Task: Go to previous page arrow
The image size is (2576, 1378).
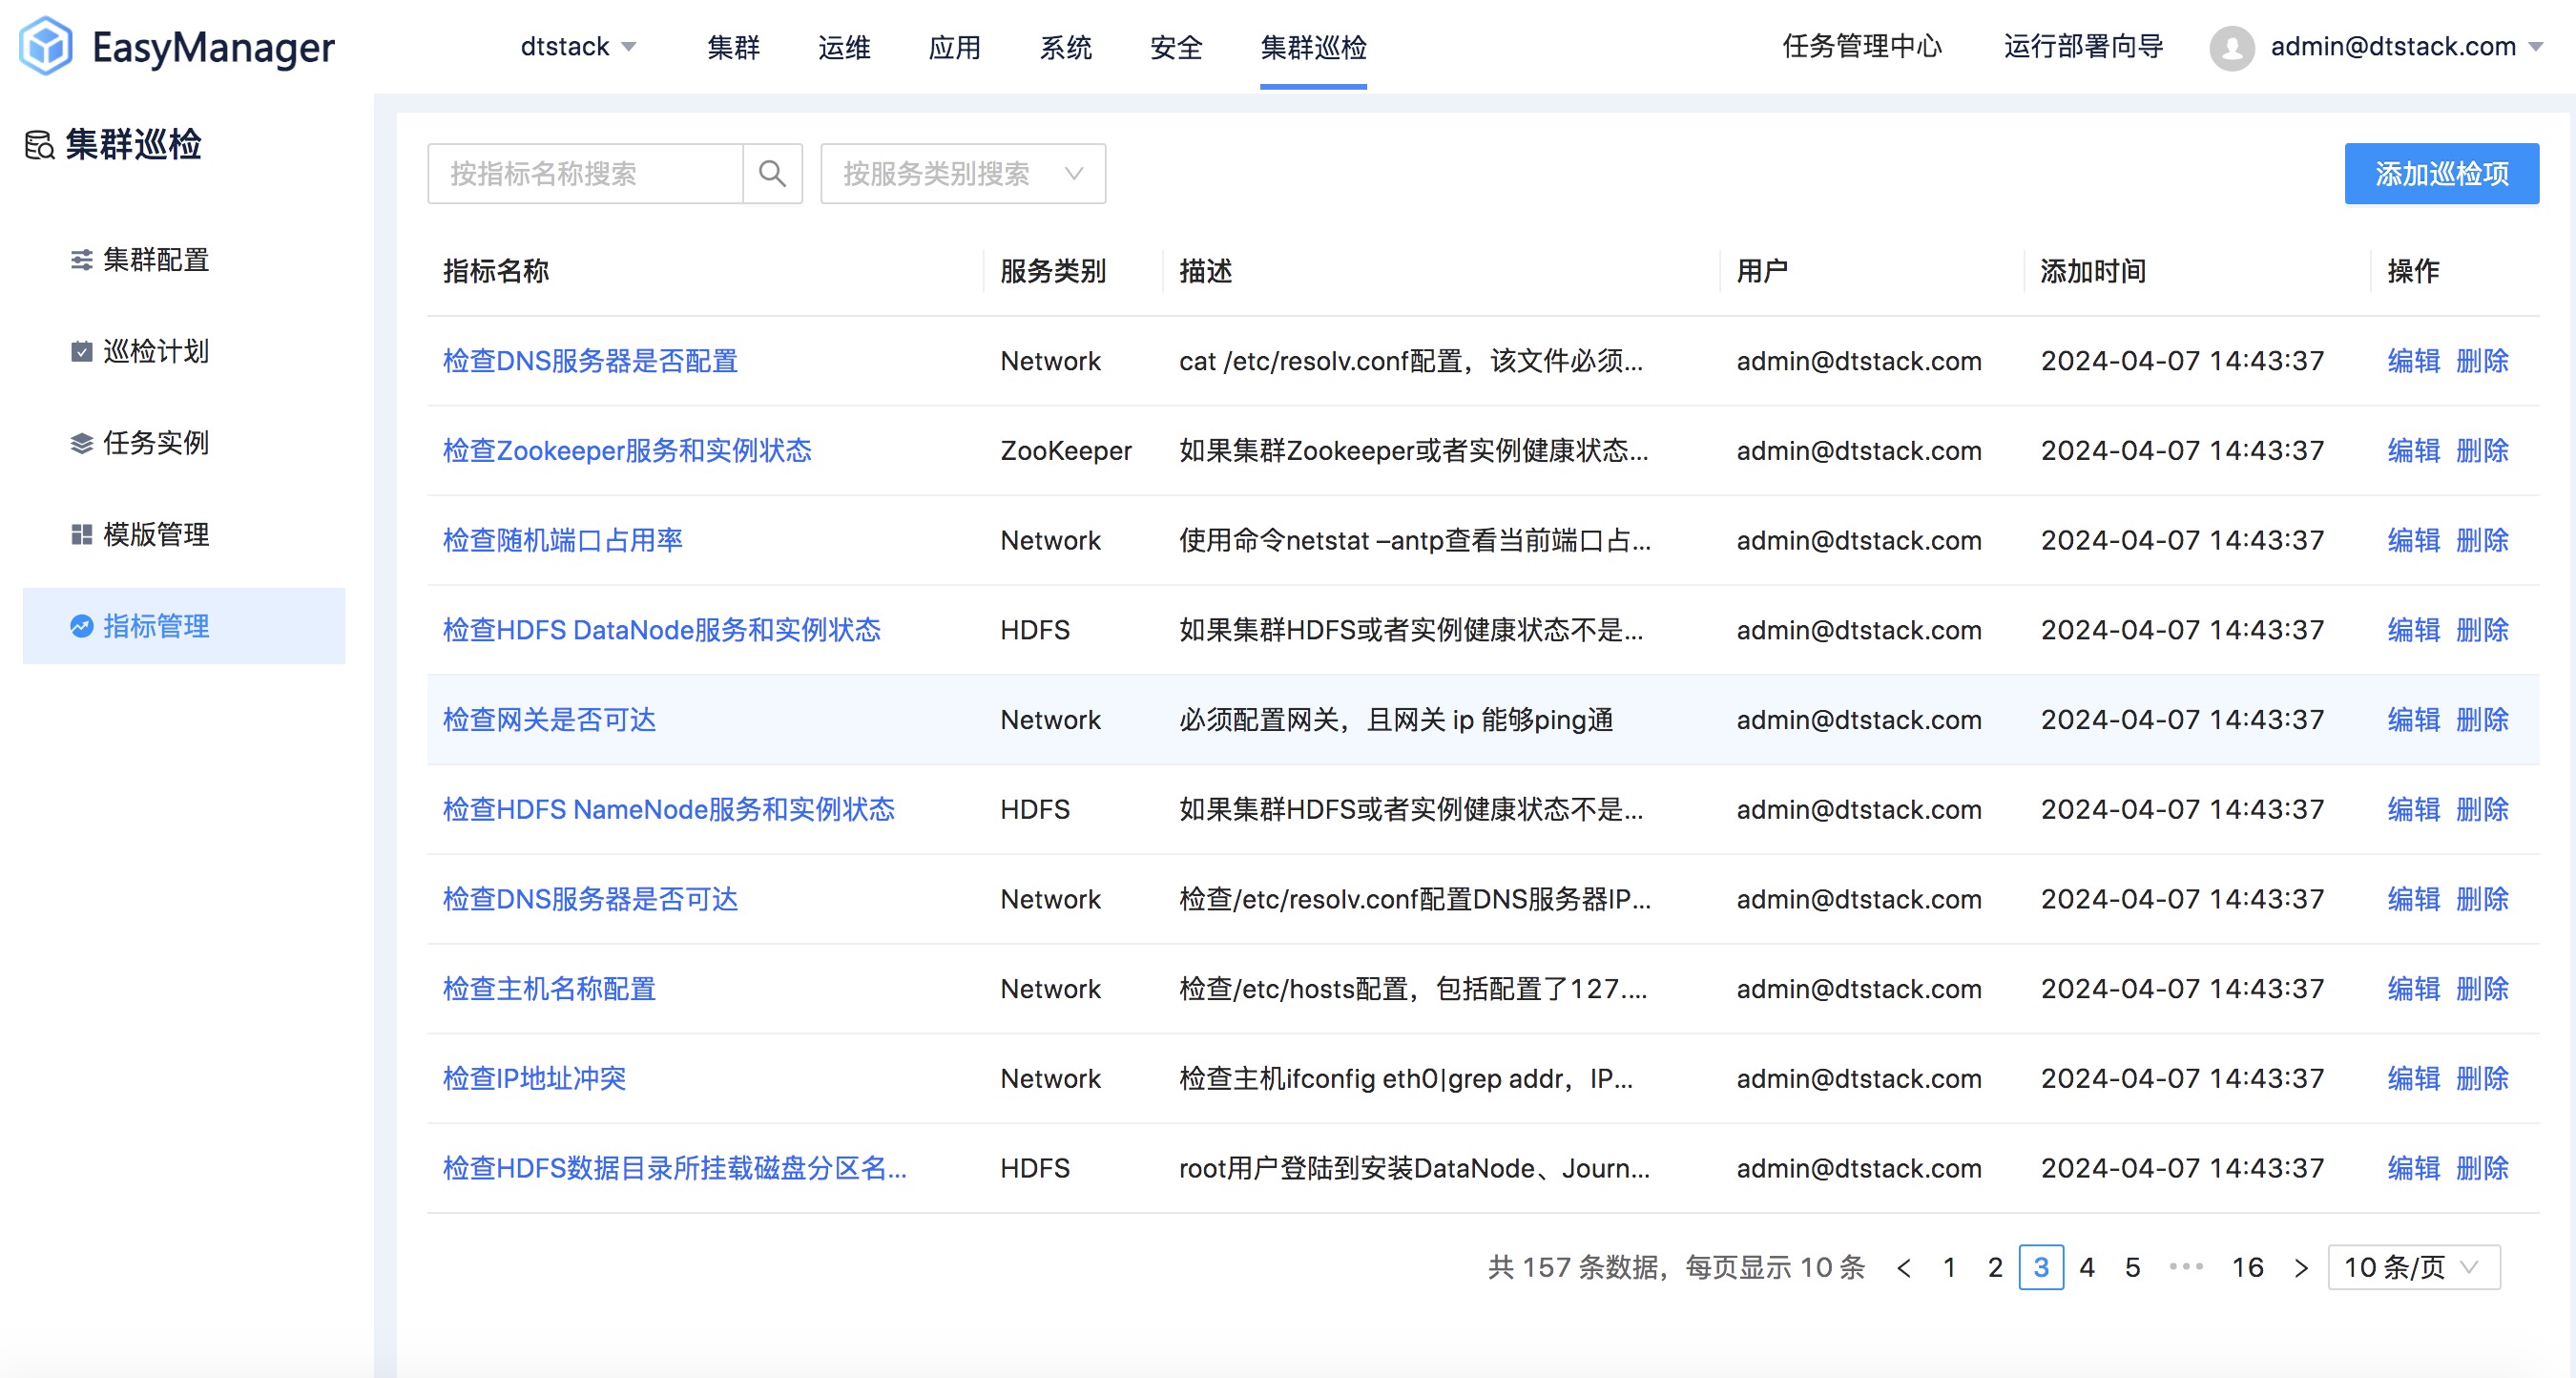Action: (1904, 1268)
